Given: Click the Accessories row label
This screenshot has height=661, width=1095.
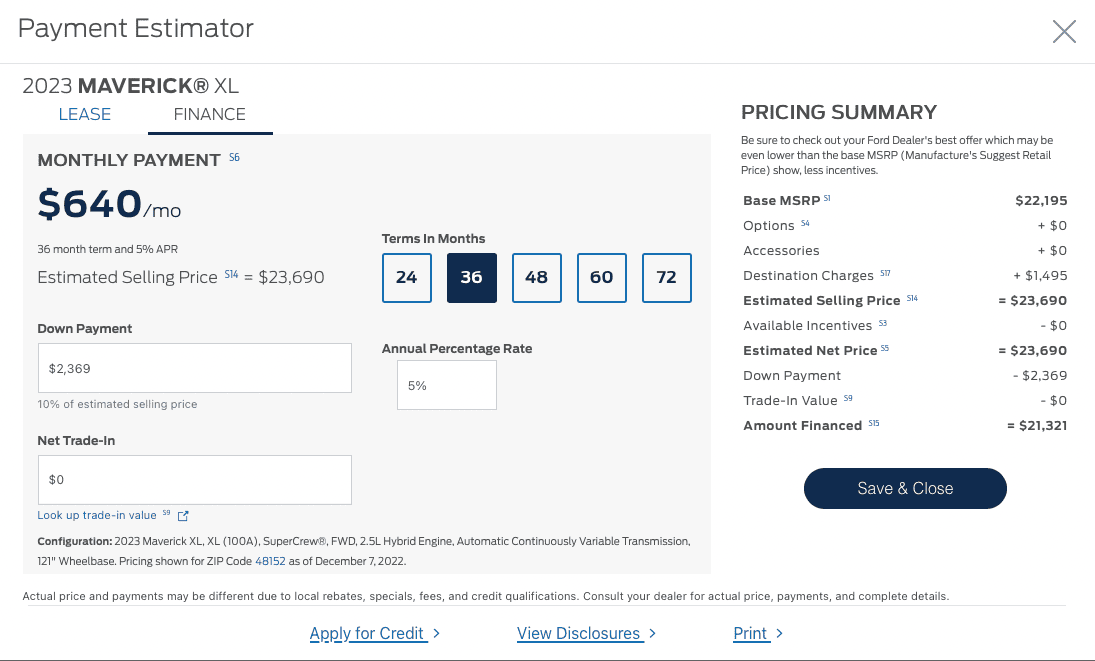Looking at the screenshot, I should click(781, 251).
